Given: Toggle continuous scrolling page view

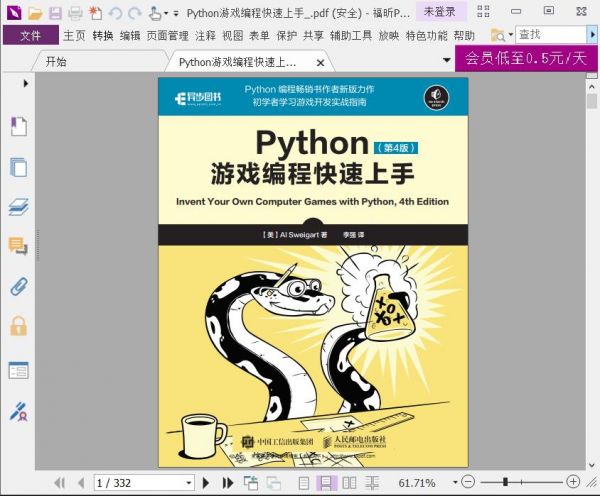Looking at the screenshot, I should pos(326,483).
